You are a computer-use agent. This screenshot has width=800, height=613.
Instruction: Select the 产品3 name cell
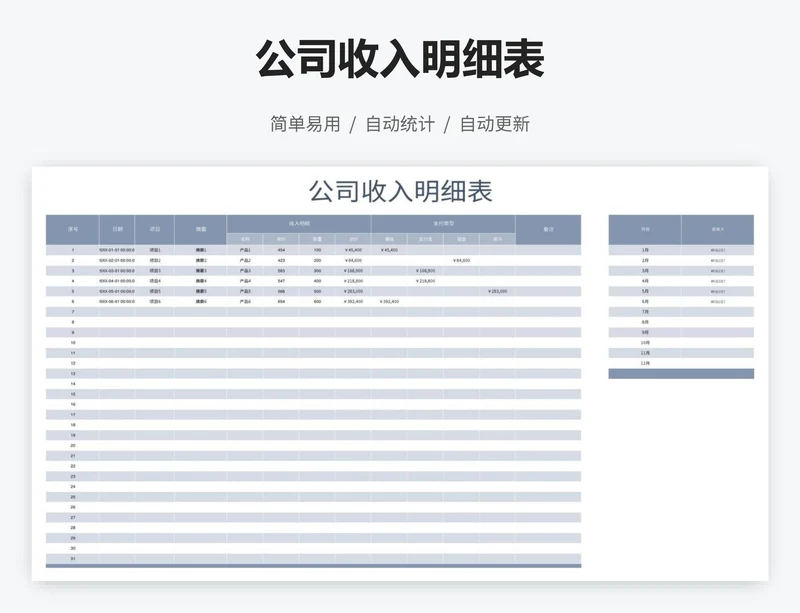(x=245, y=271)
